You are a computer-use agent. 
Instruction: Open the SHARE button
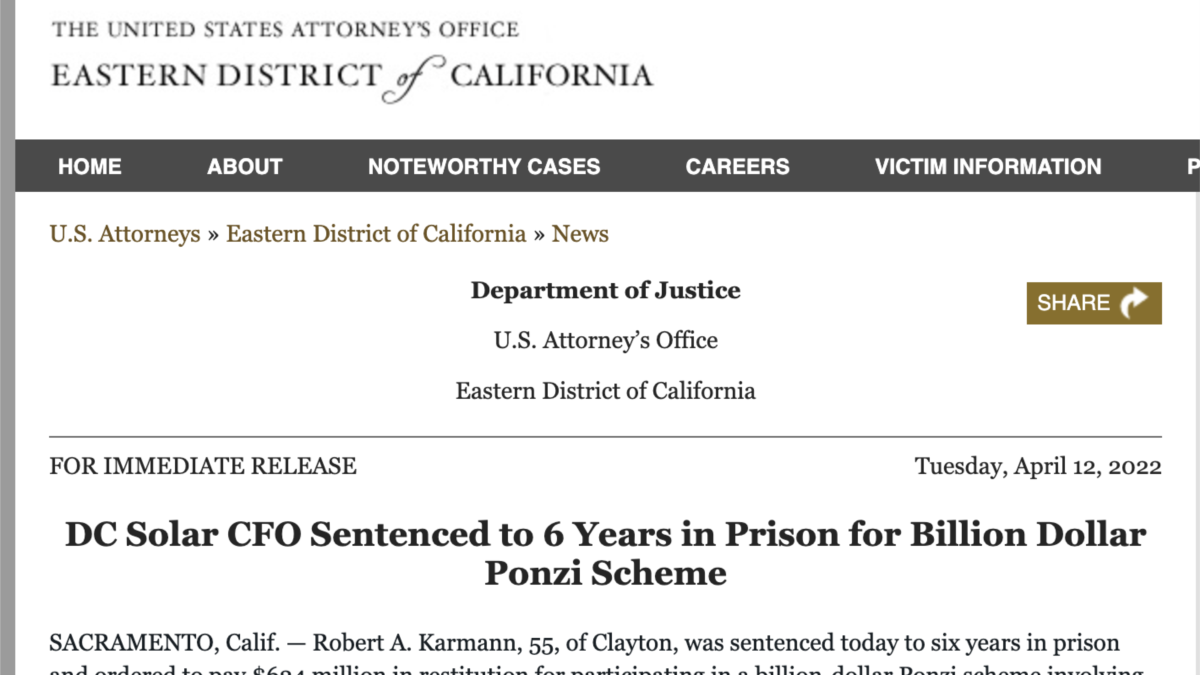pyautogui.click(x=1094, y=303)
